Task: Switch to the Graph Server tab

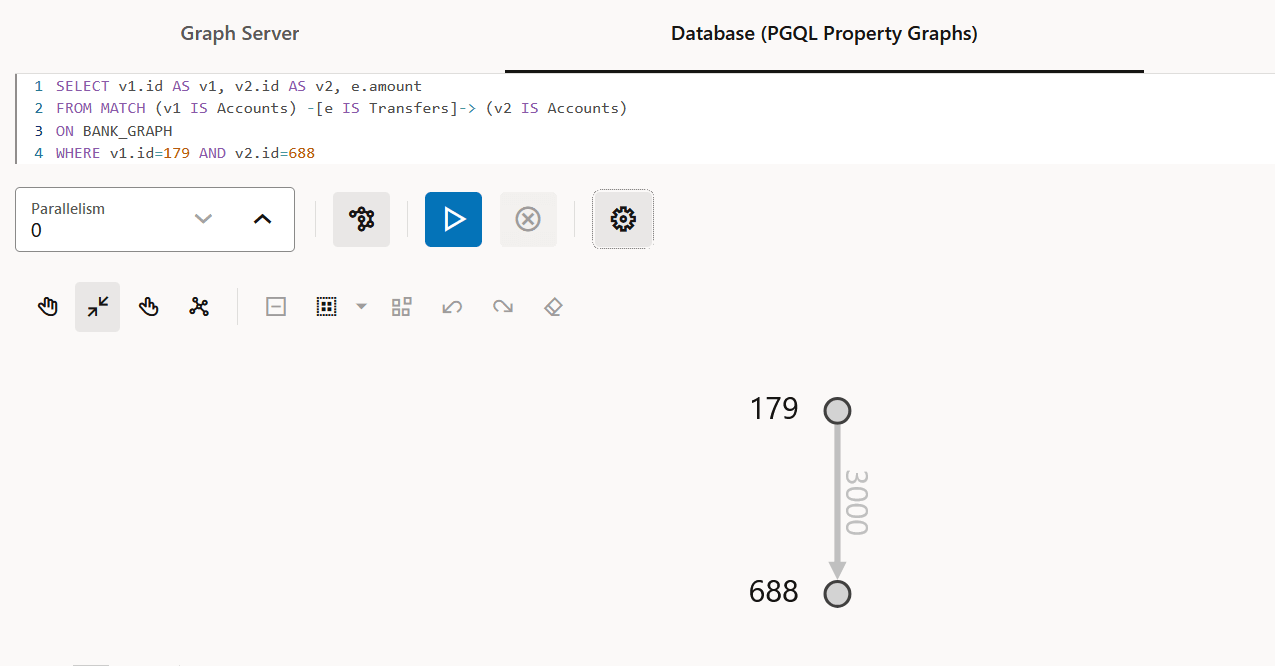Action: (x=240, y=34)
